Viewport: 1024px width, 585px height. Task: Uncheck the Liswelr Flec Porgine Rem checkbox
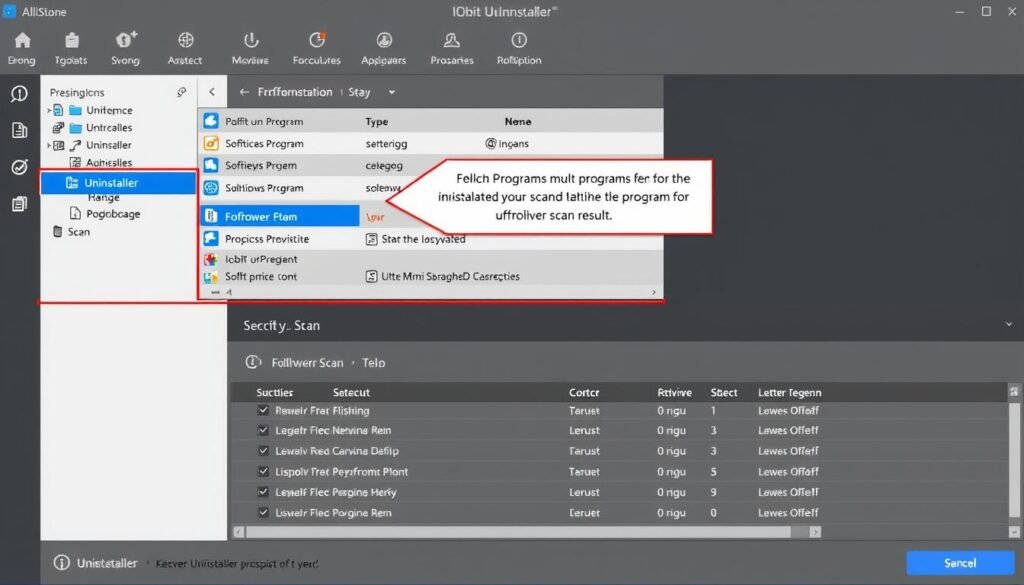tap(263, 513)
